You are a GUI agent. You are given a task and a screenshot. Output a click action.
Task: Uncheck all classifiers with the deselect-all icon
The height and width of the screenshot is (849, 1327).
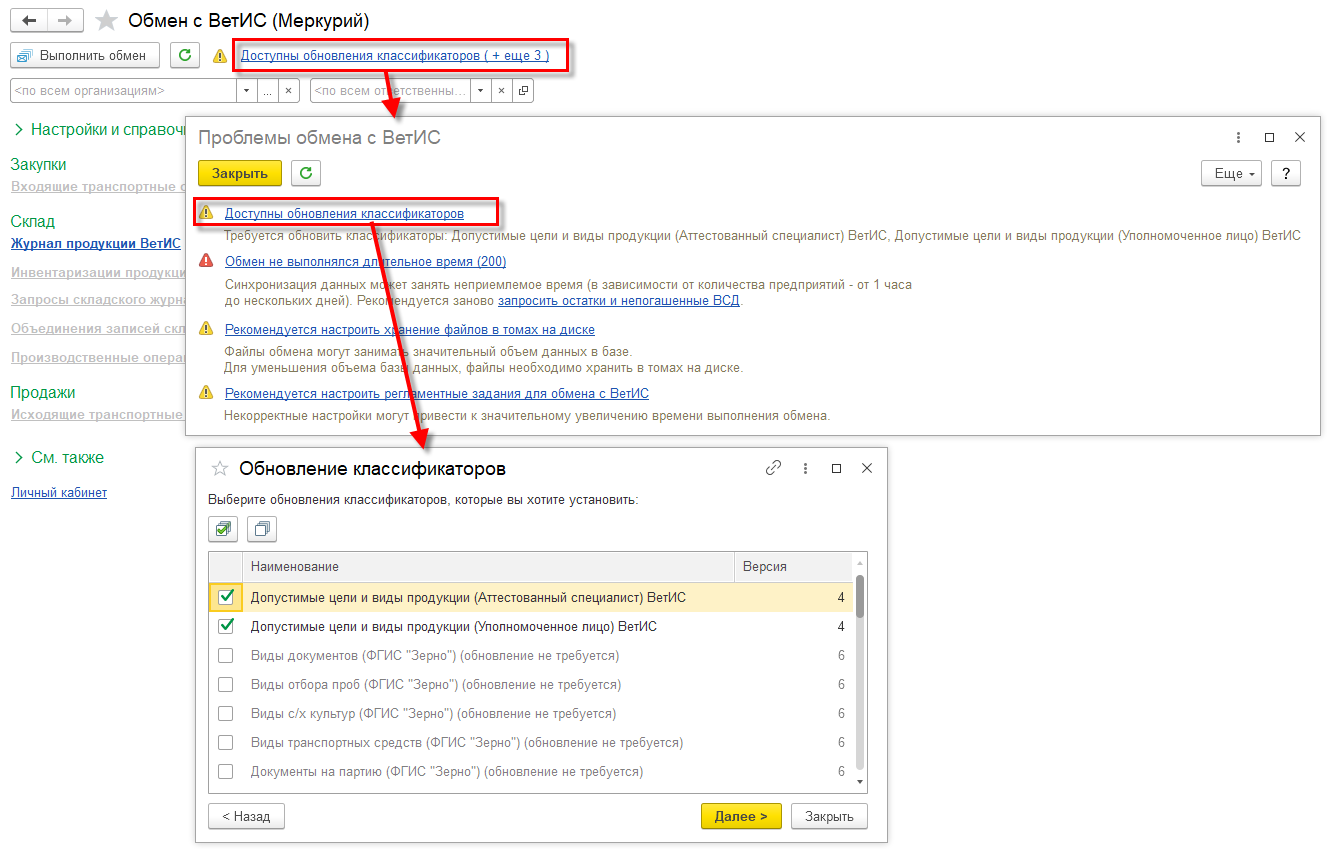262,528
